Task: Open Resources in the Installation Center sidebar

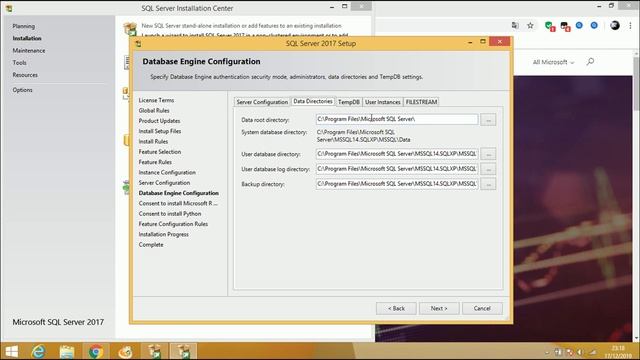Action: pos(25,75)
